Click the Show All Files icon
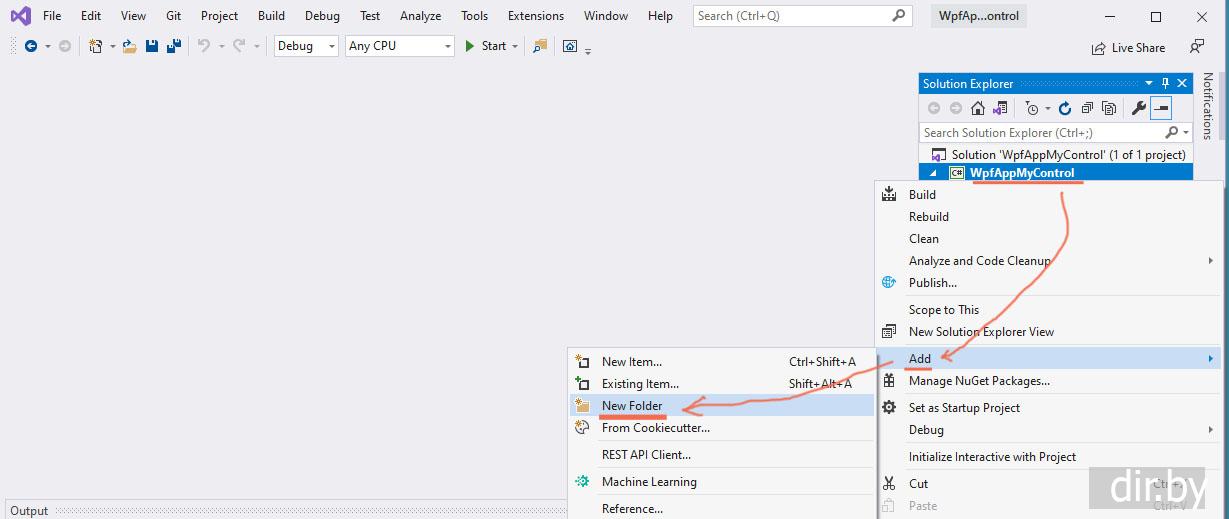 [x=1109, y=108]
